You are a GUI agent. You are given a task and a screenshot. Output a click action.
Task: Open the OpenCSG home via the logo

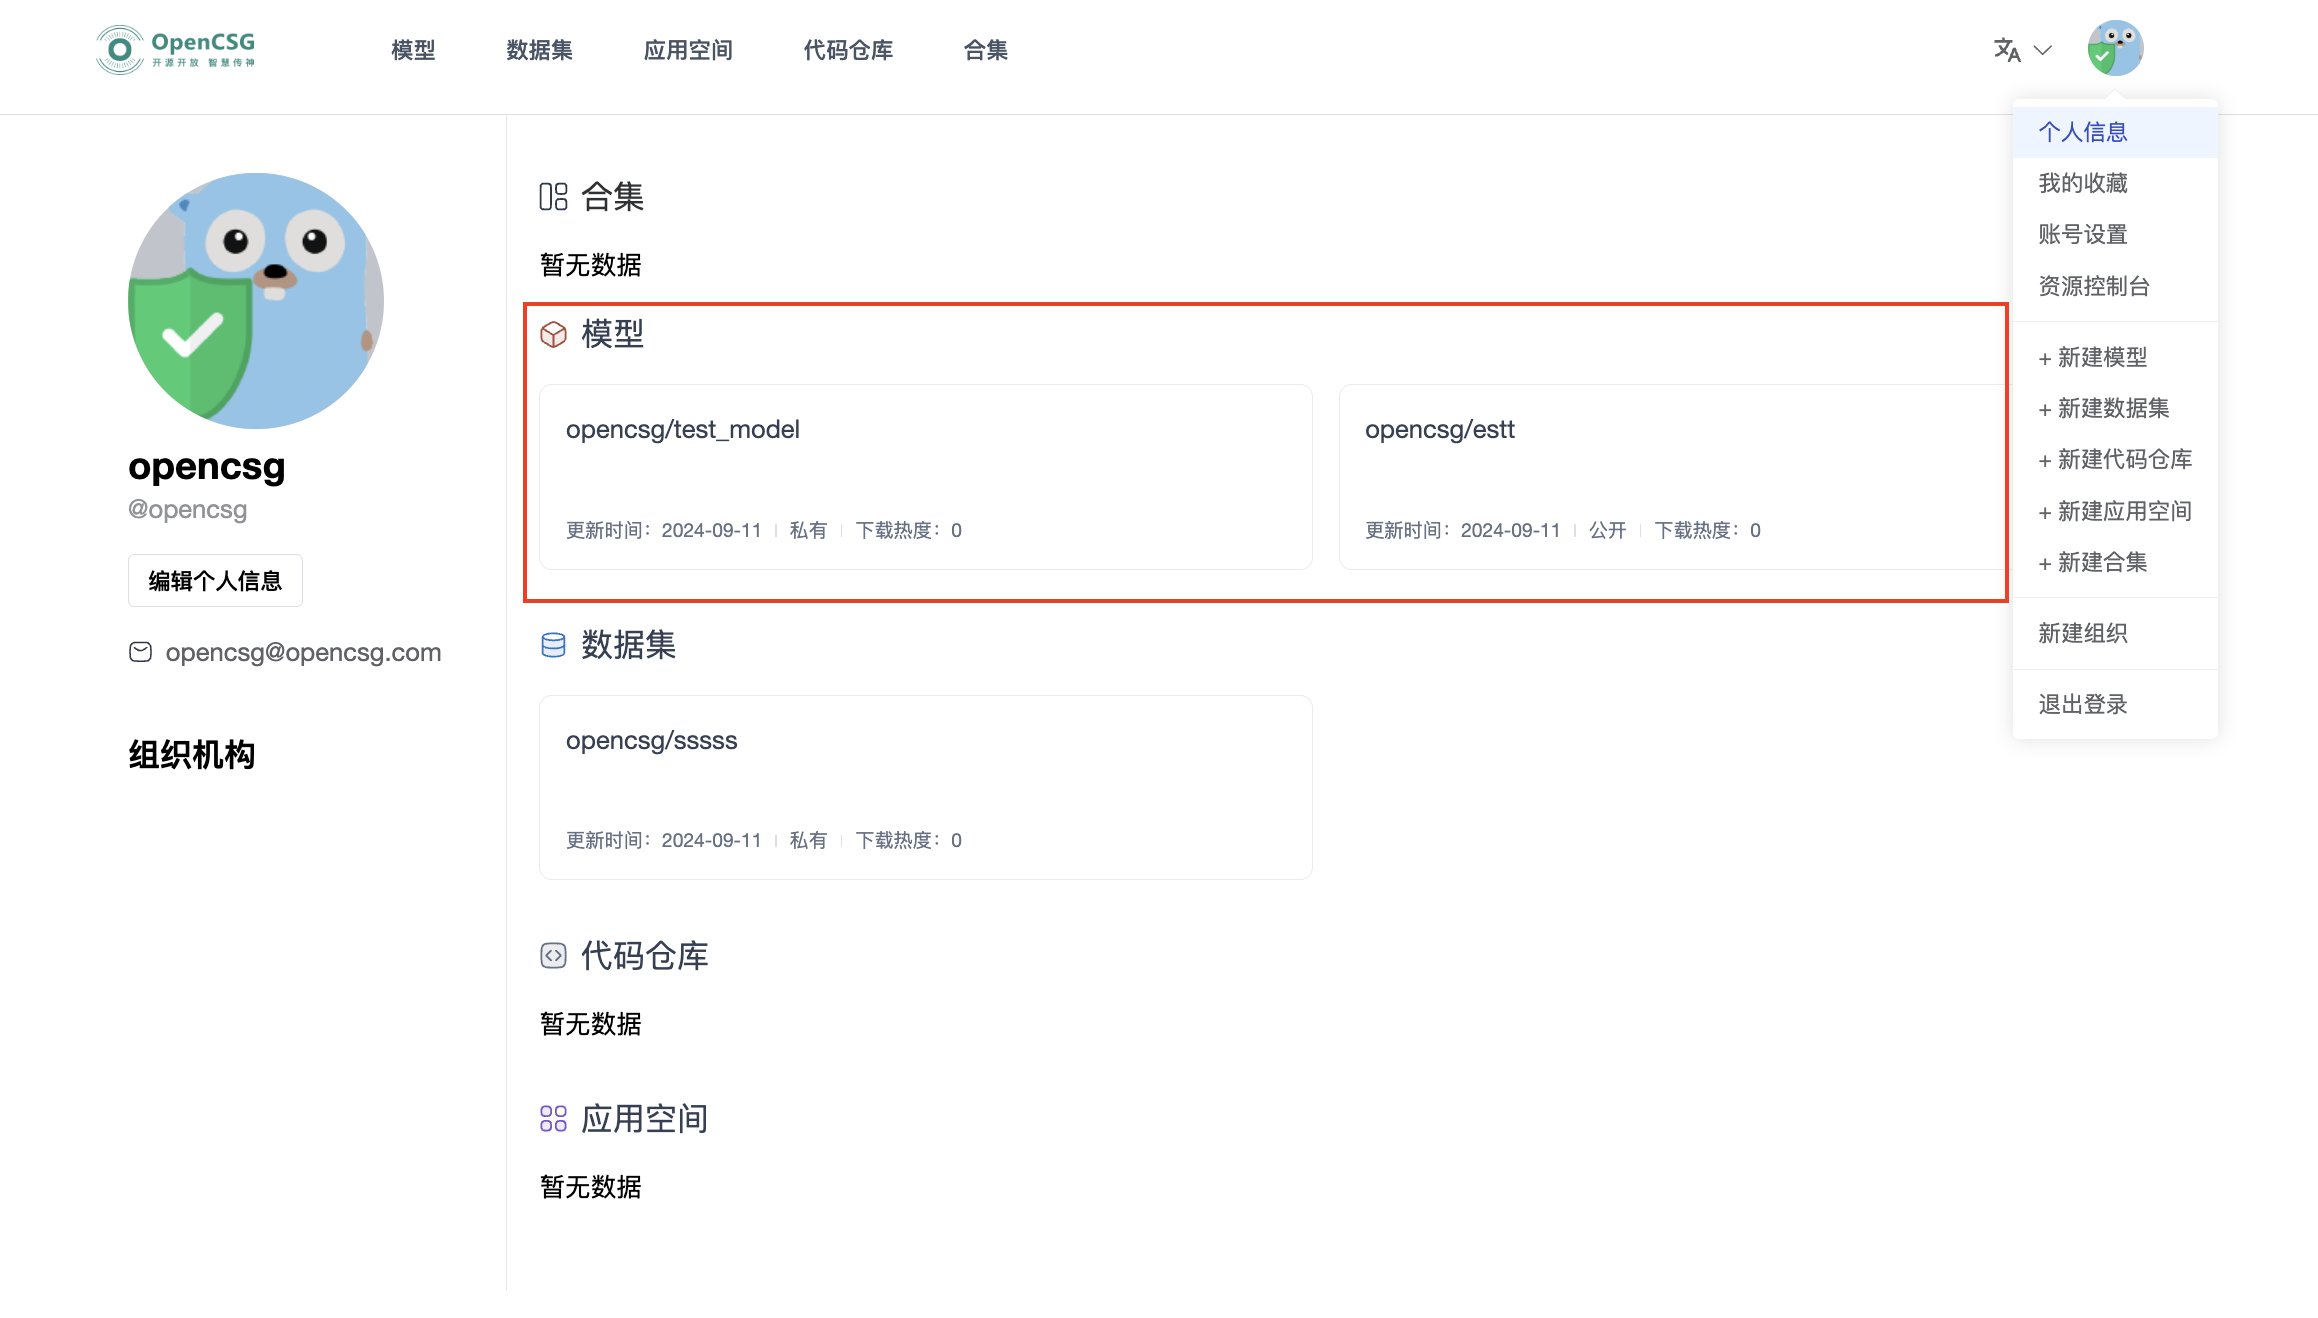[175, 48]
